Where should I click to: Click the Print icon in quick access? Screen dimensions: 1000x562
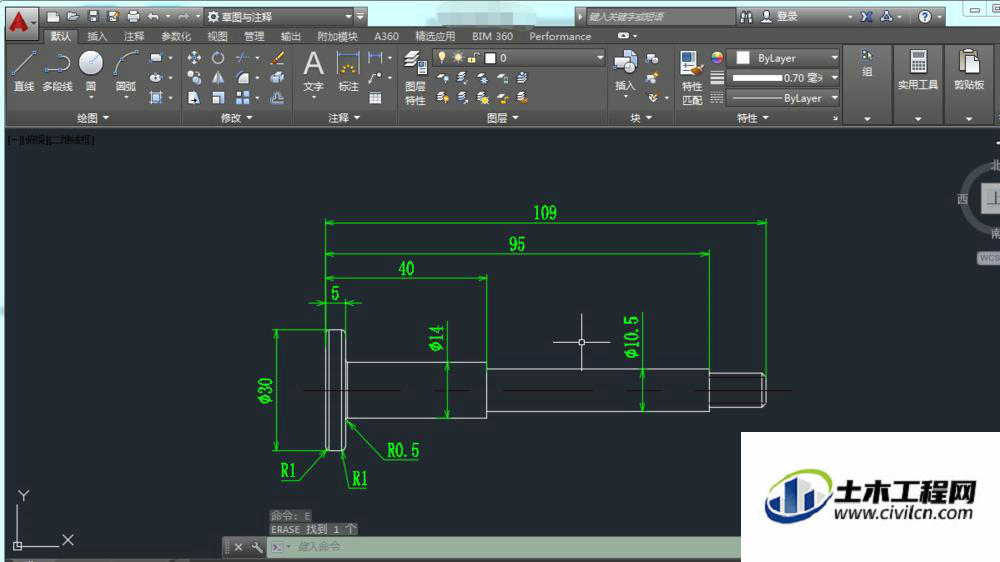133,16
